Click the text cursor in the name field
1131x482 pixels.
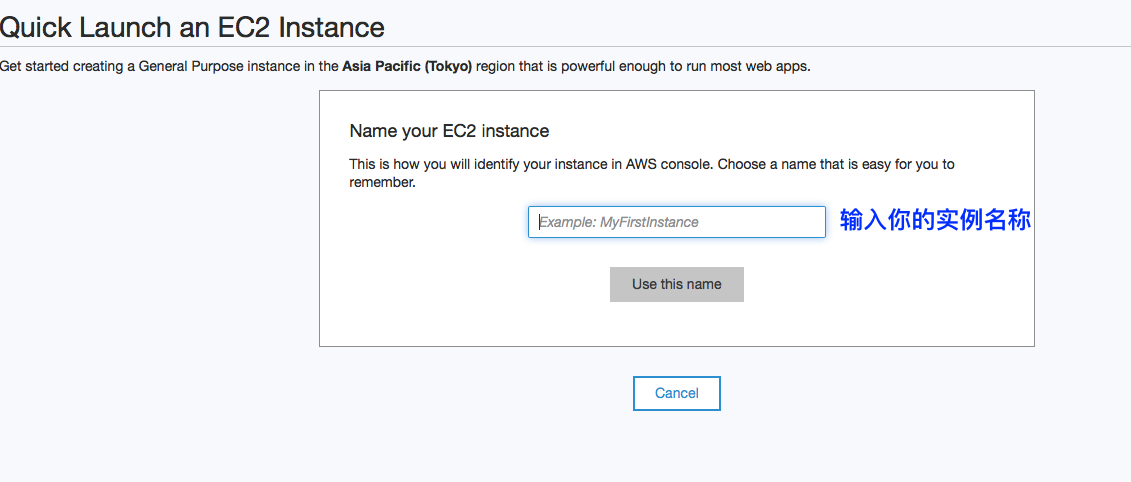click(540, 222)
